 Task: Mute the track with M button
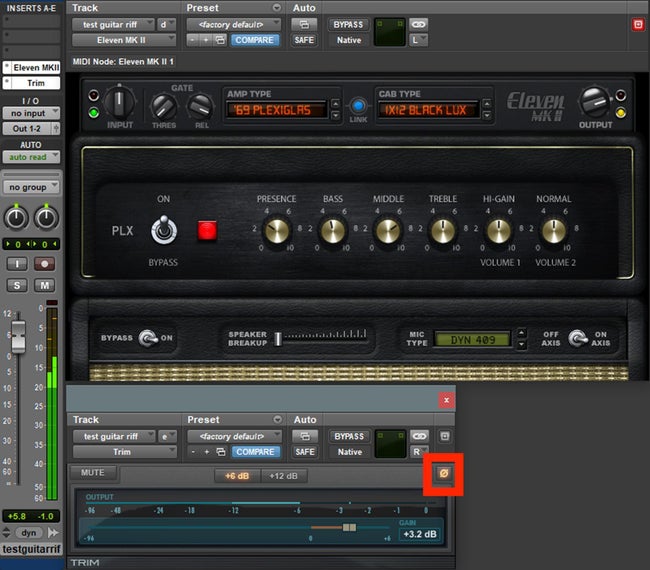[44, 285]
